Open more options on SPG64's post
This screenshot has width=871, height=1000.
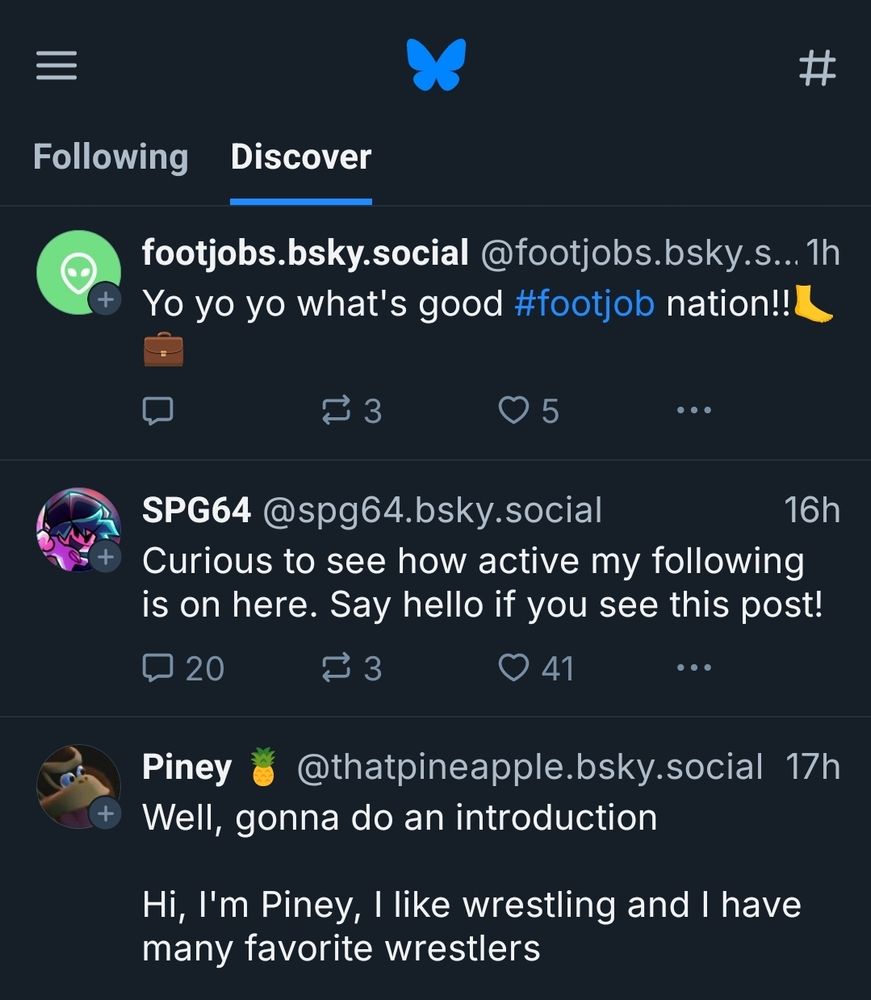pyautogui.click(x=693, y=667)
